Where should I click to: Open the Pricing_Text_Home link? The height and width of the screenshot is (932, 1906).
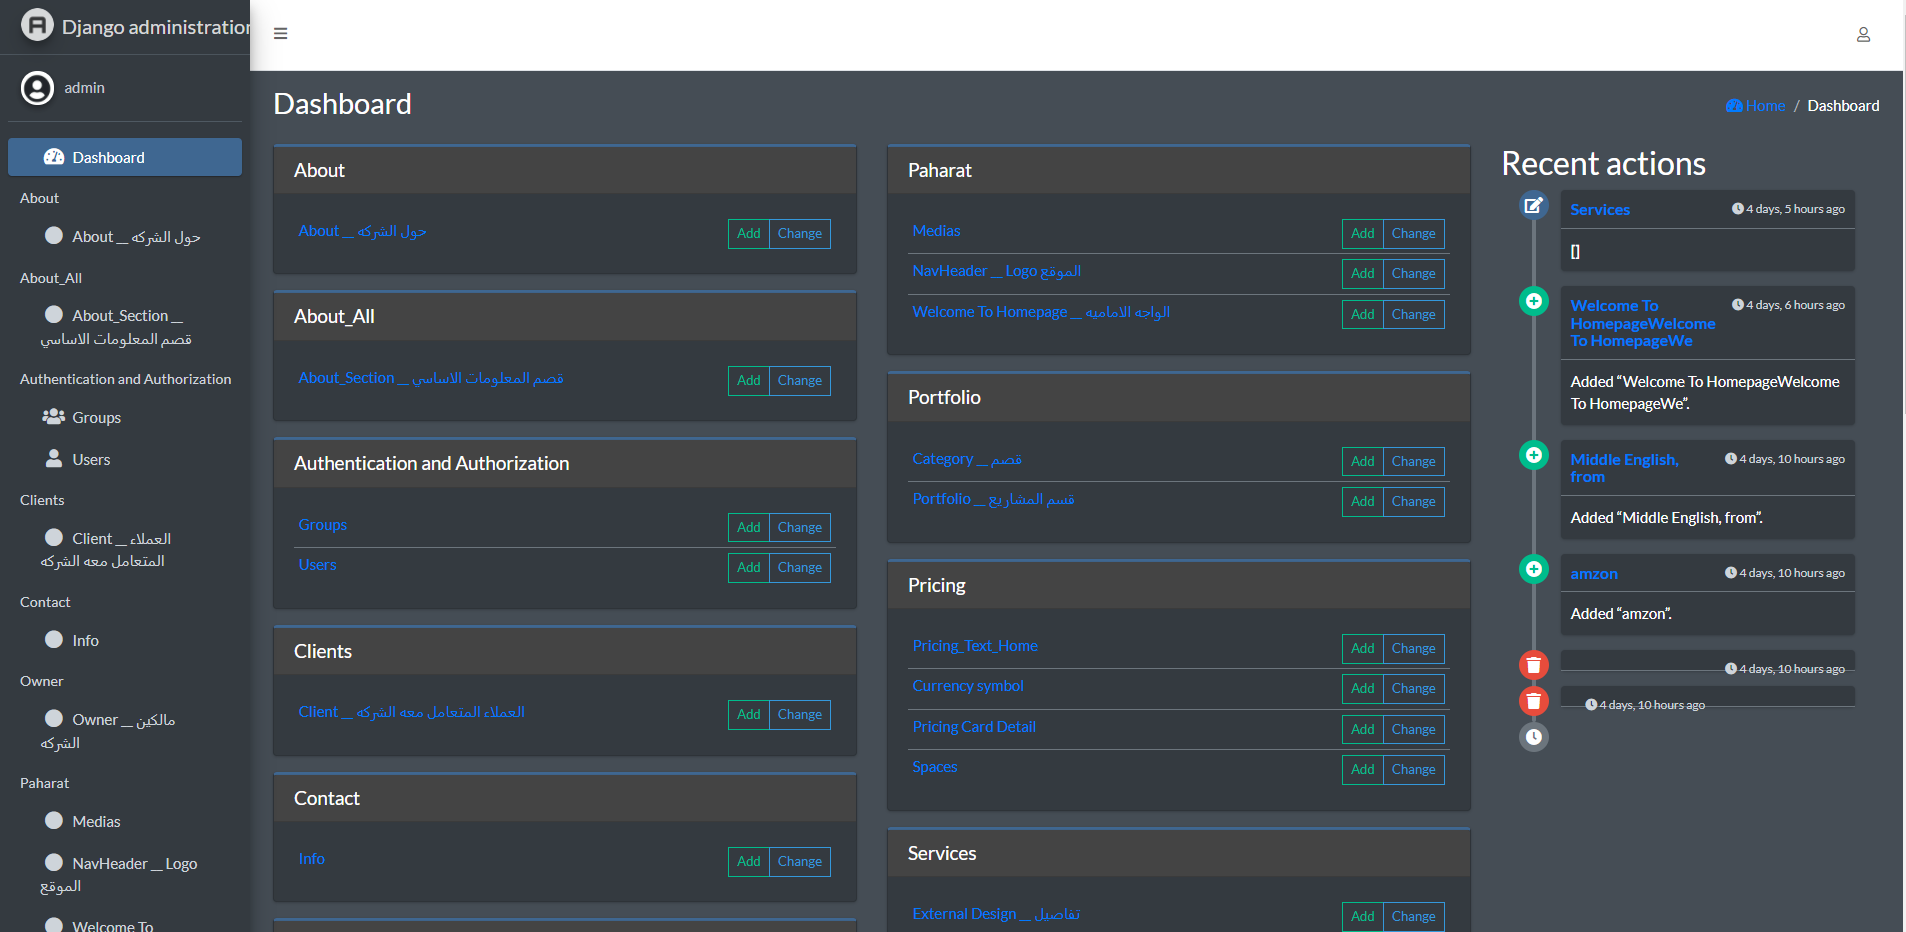pos(975,646)
